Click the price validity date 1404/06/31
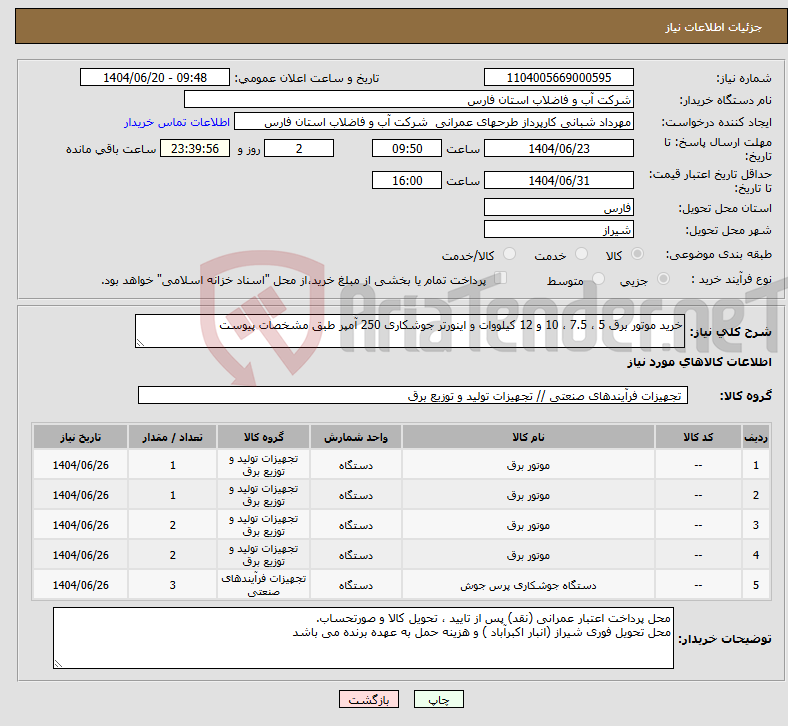Viewport: 788px width, 726px height. [x=558, y=180]
